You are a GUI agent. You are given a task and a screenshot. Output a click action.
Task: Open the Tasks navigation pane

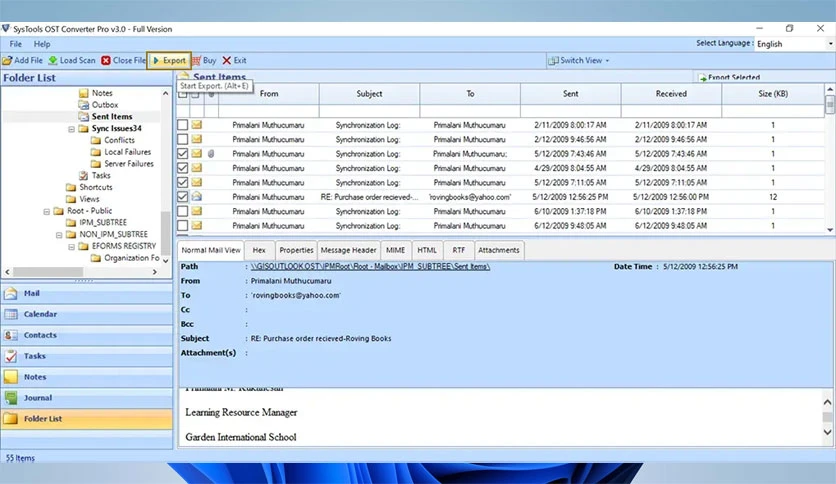click(x=87, y=356)
